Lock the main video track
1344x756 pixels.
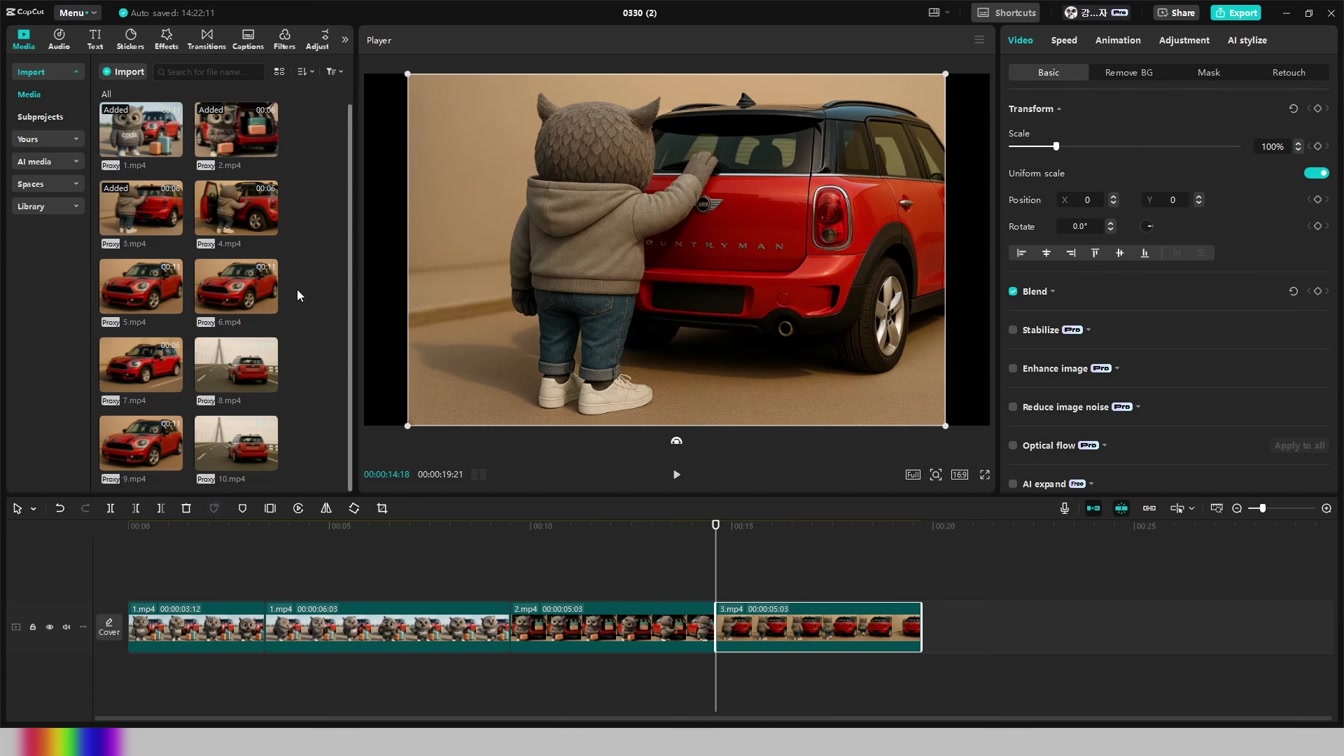pyautogui.click(x=32, y=627)
